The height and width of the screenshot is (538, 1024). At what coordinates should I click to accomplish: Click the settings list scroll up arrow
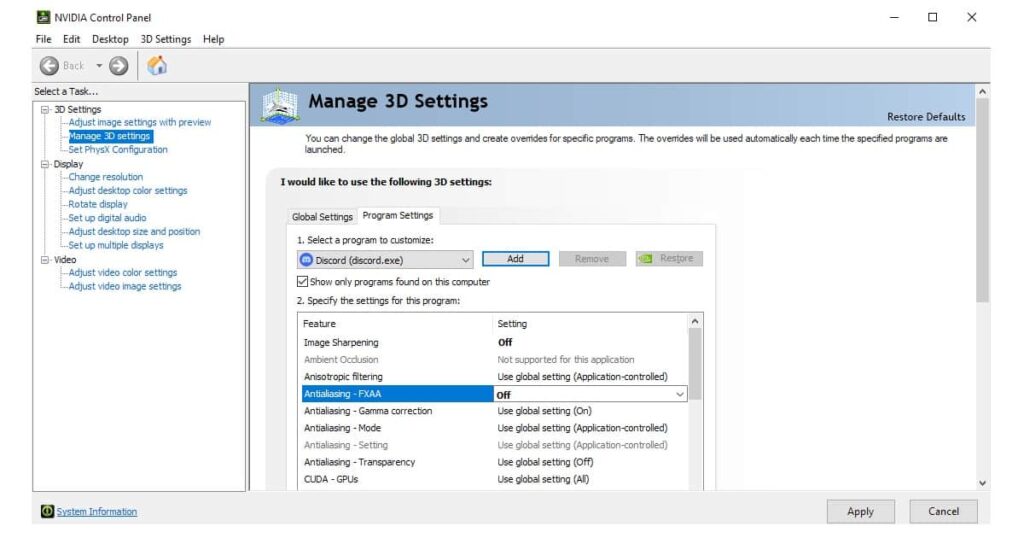pyautogui.click(x=695, y=321)
